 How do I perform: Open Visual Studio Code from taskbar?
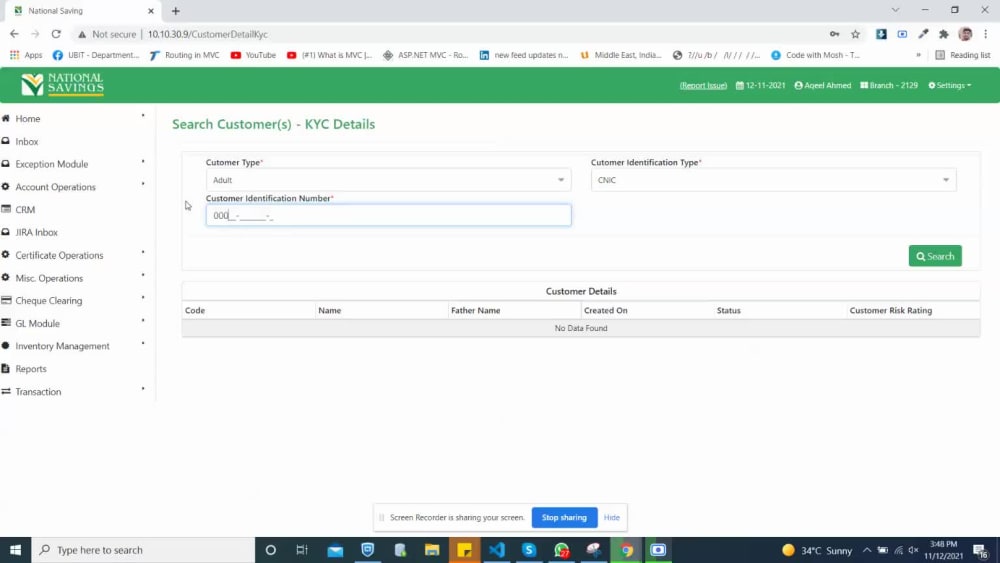(x=497, y=550)
